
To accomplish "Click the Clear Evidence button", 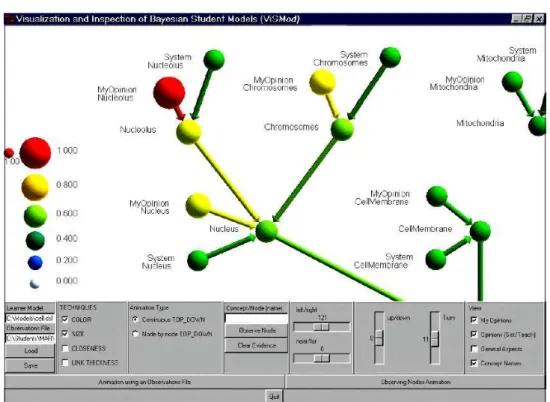I will pos(257,346).
